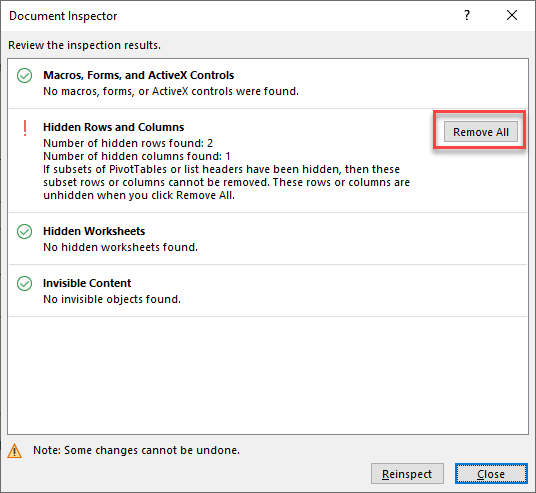Click the red exclamation beside Hidden Rows
The image size is (536, 493).
pos(25,129)
